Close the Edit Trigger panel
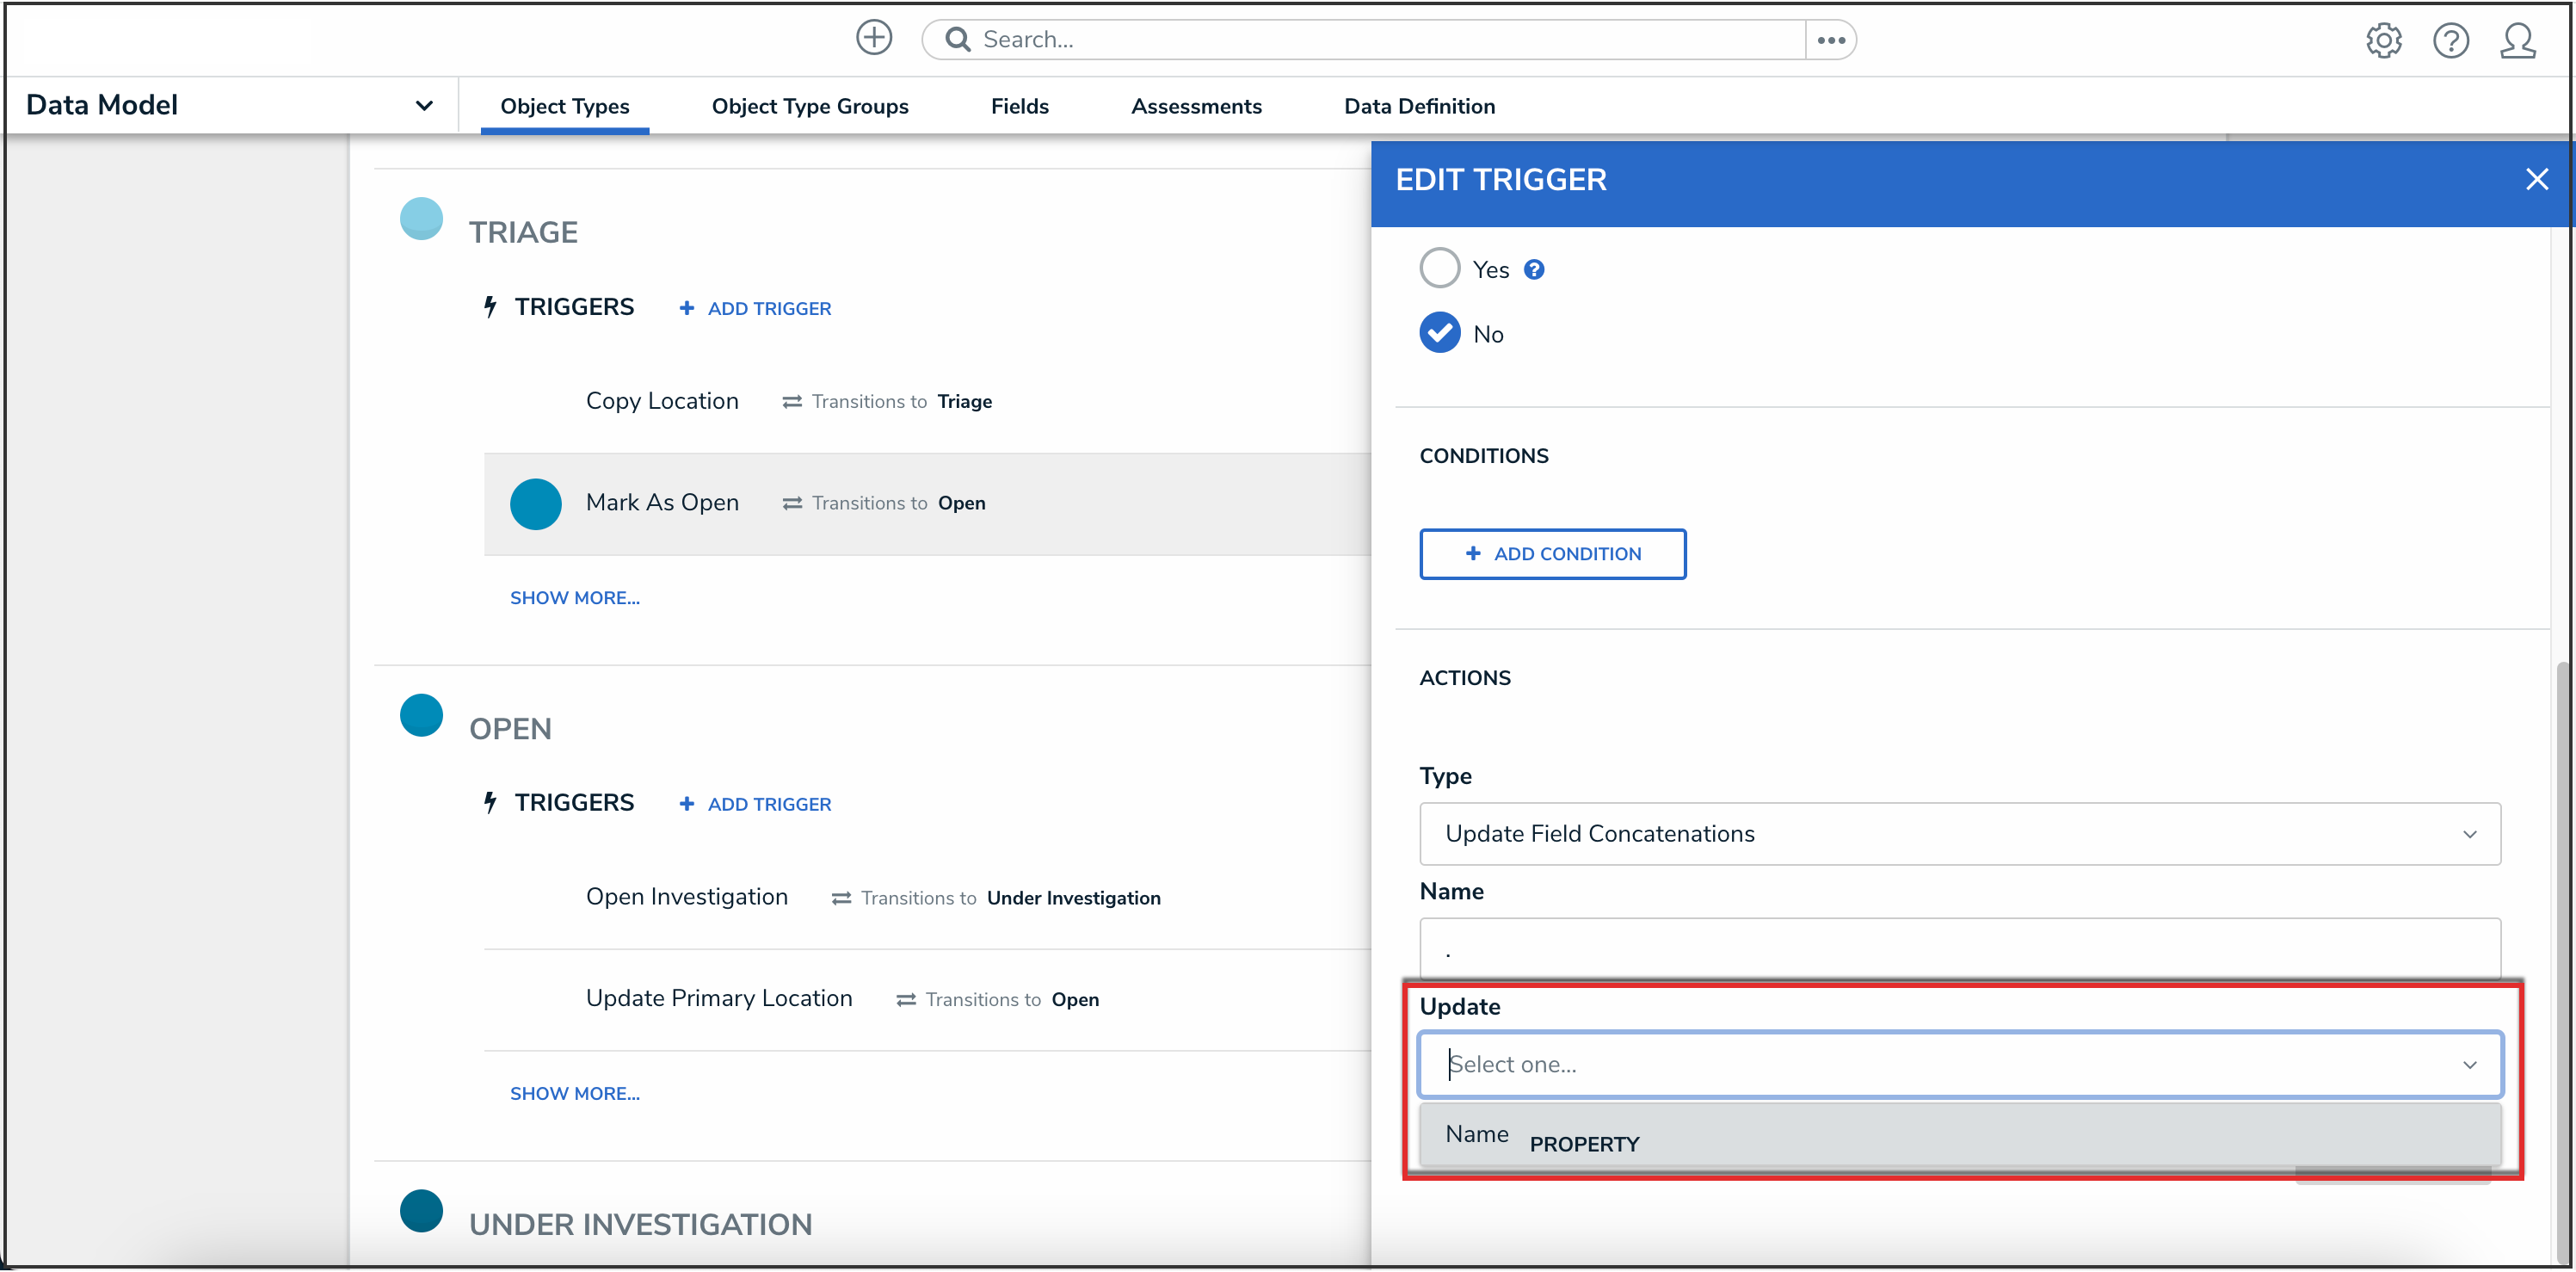This screenshot has height=1272, width=2576. tap(2536, 180)
